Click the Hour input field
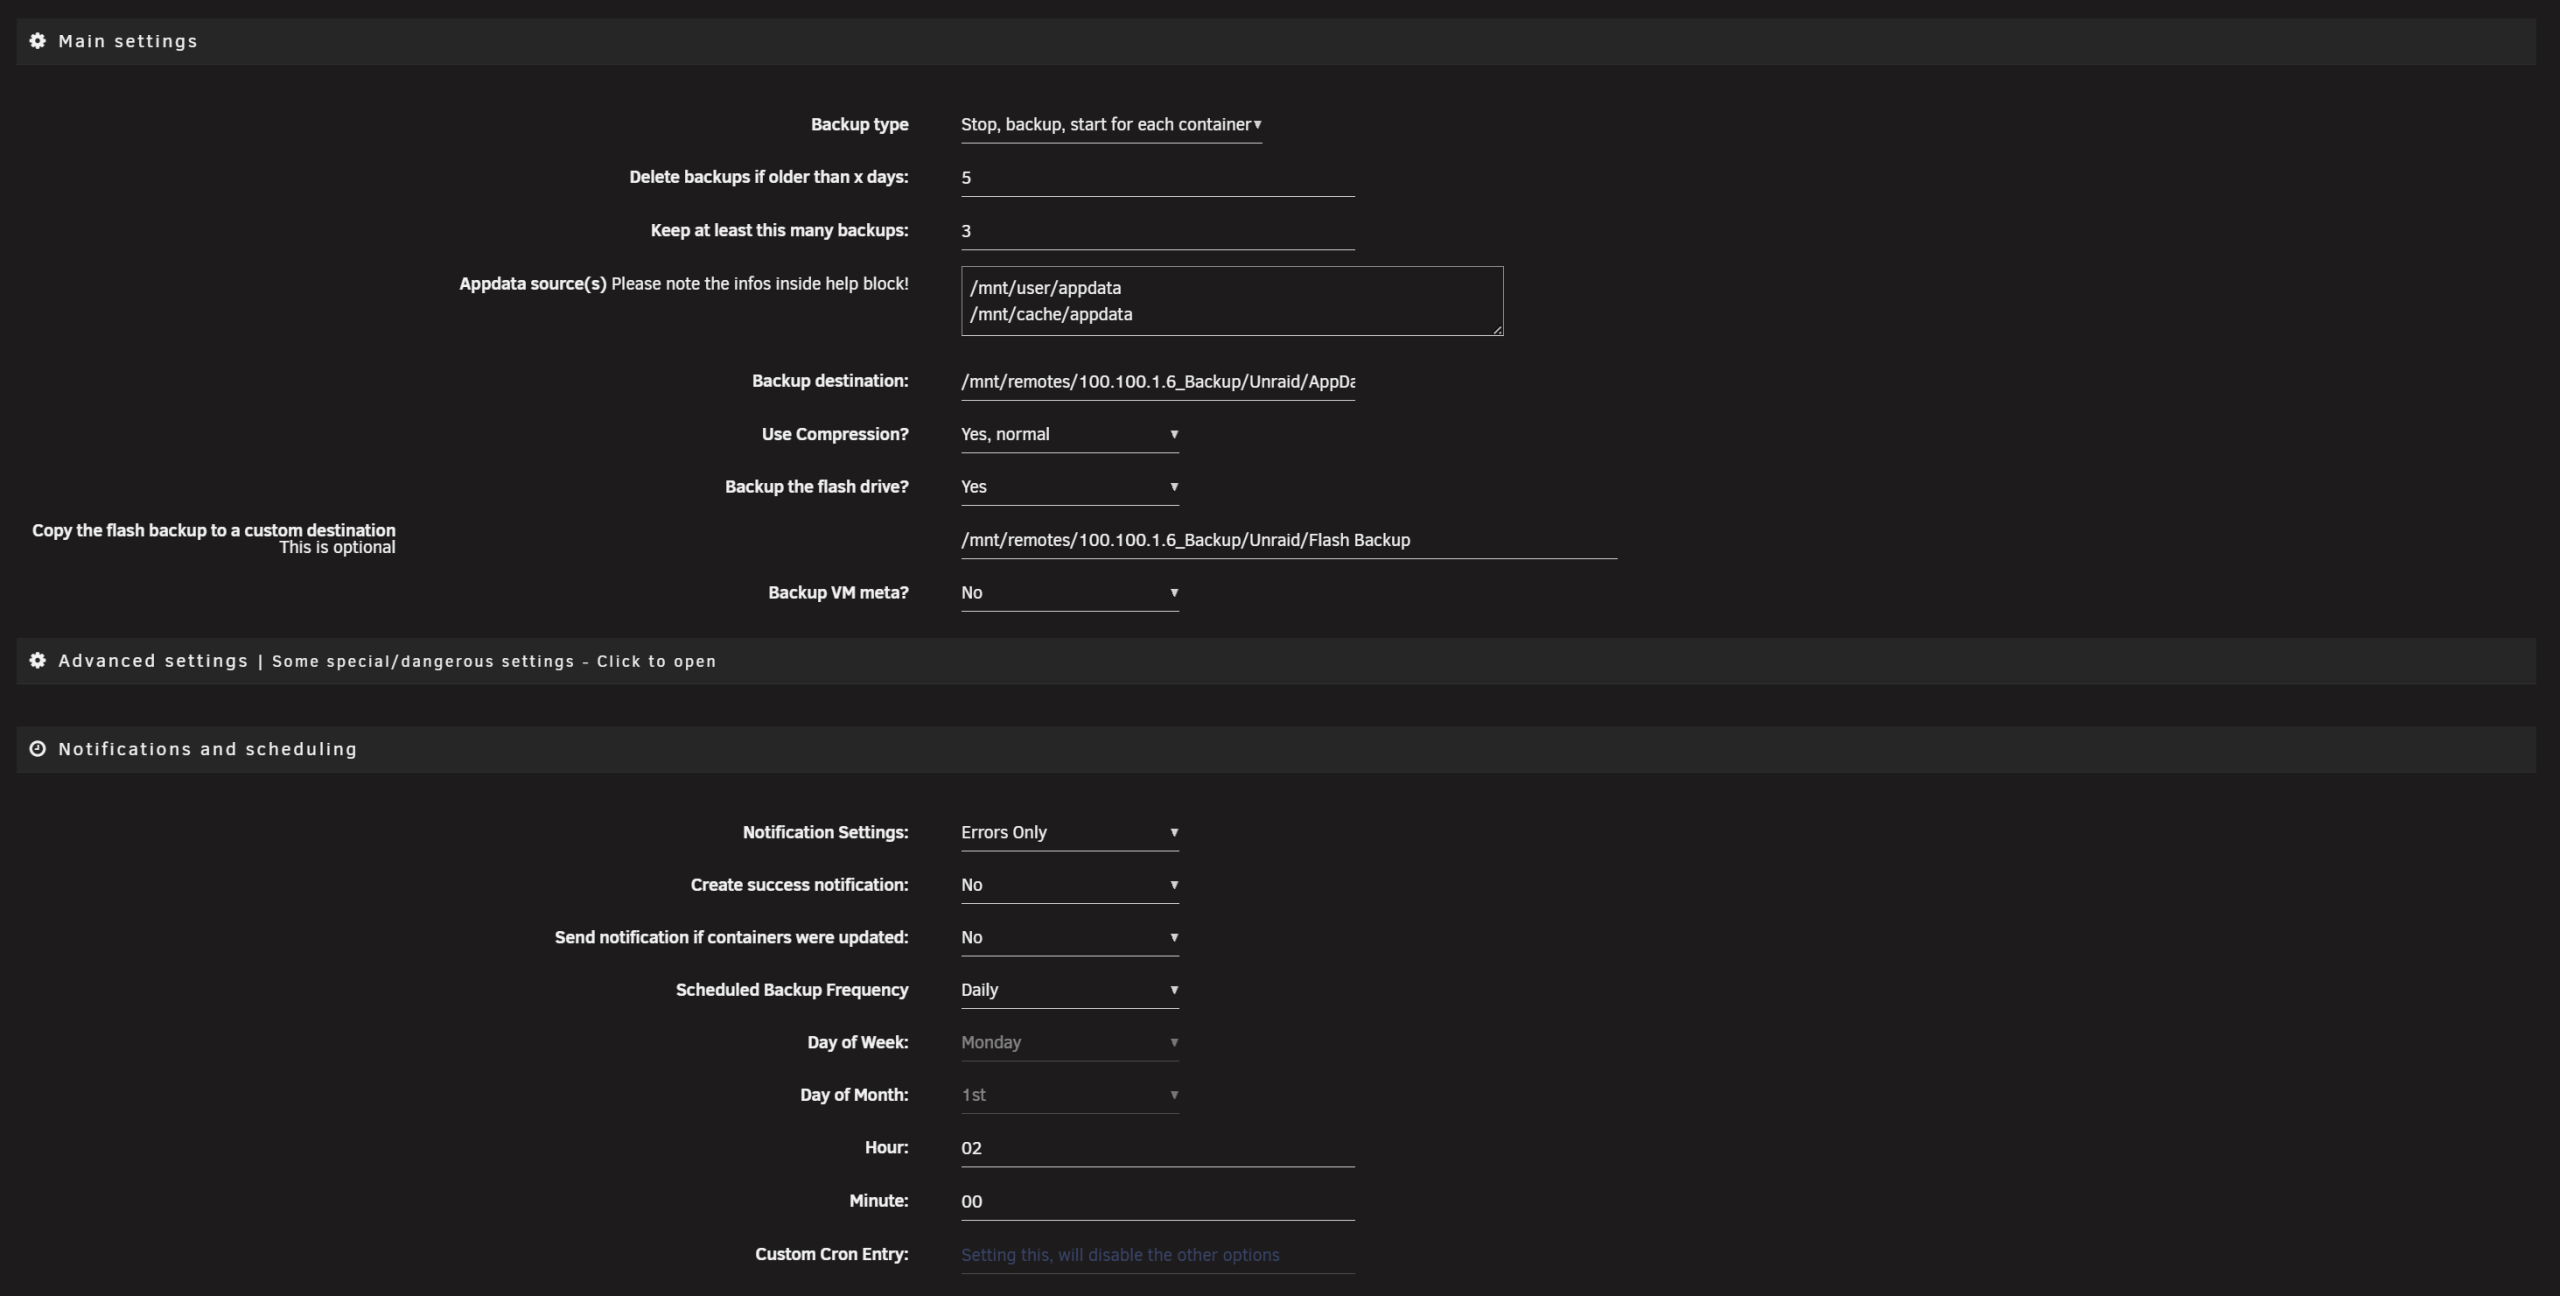2560x1296 pixels. point(1157,1148)
